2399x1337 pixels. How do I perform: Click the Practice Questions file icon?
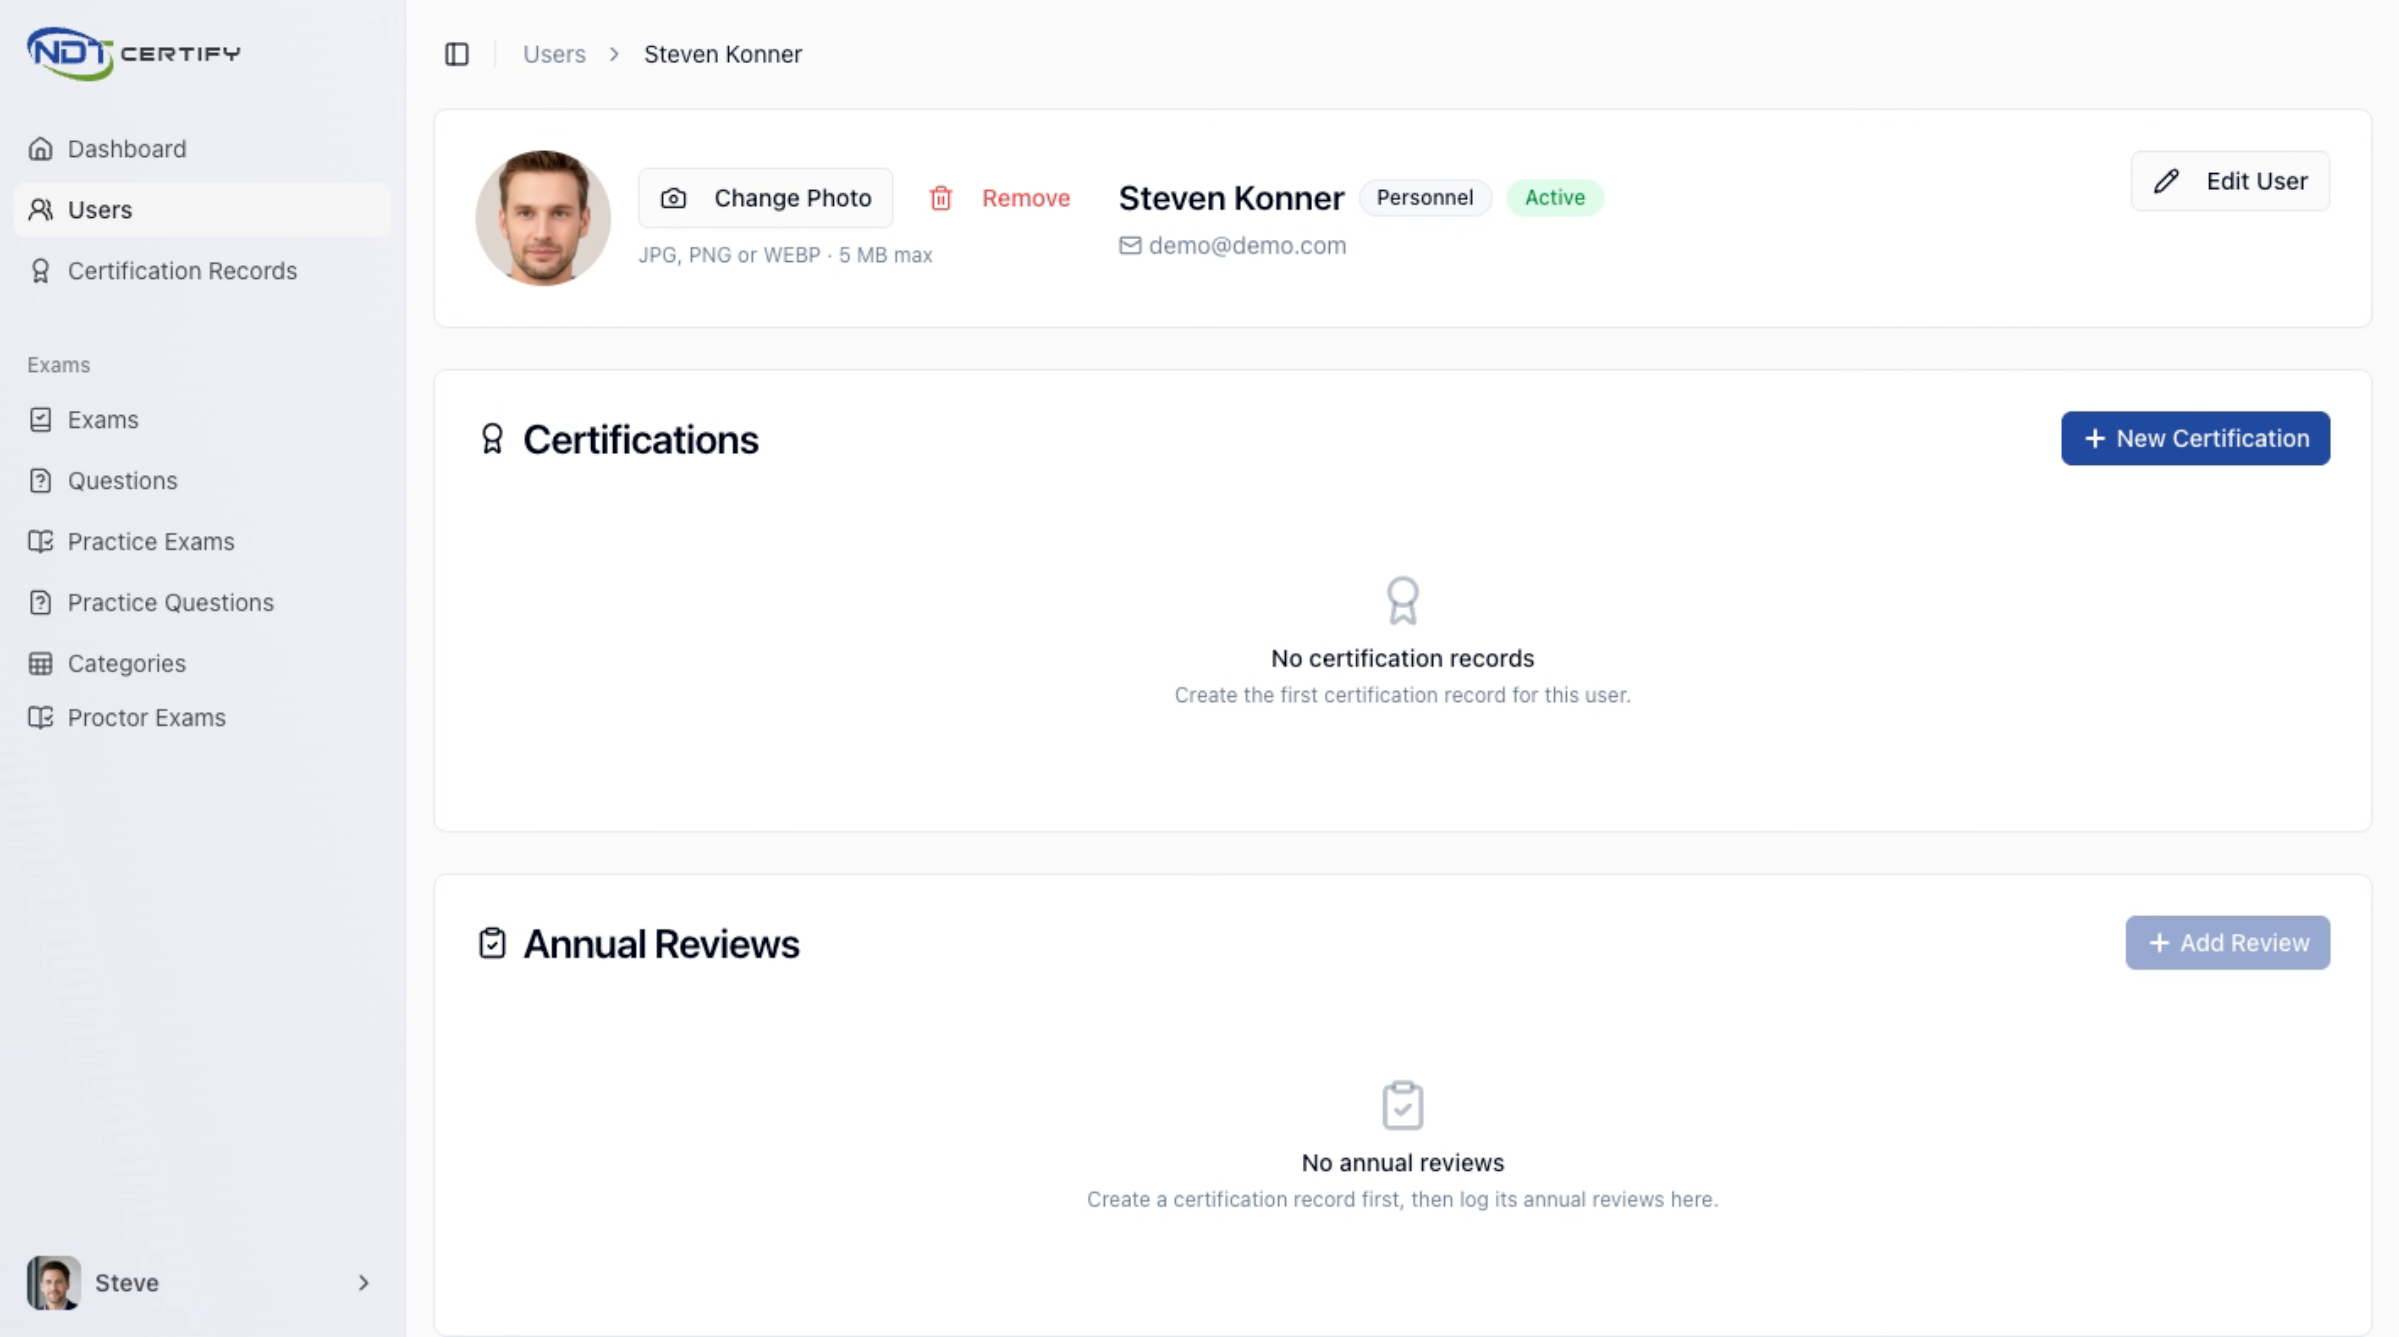click(40, 603)
